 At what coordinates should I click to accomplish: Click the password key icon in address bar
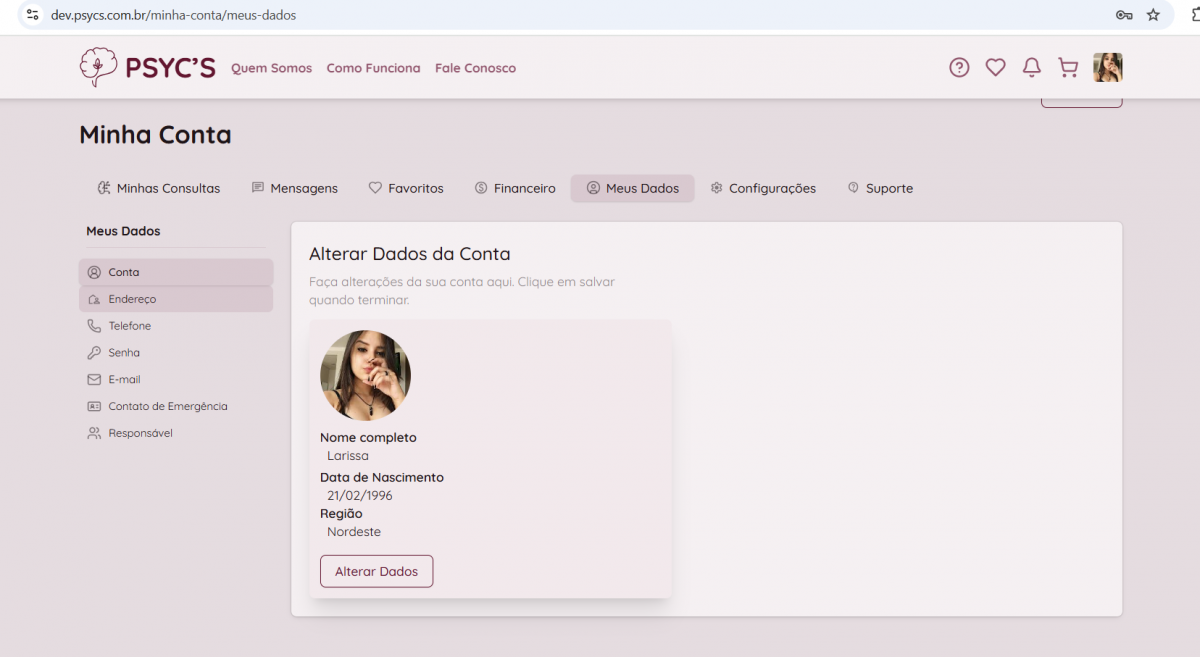(x=1124, y=15)
